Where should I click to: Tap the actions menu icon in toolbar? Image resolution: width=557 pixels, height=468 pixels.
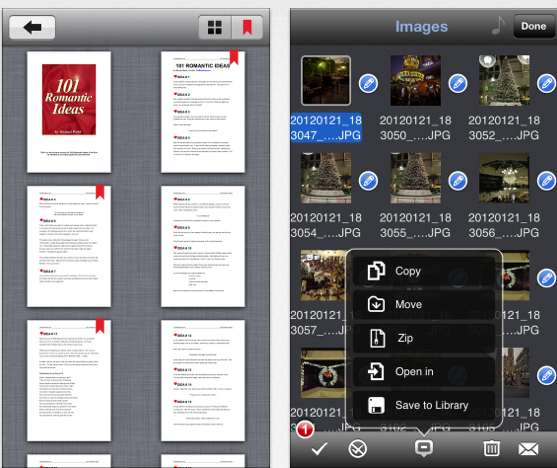424,448
